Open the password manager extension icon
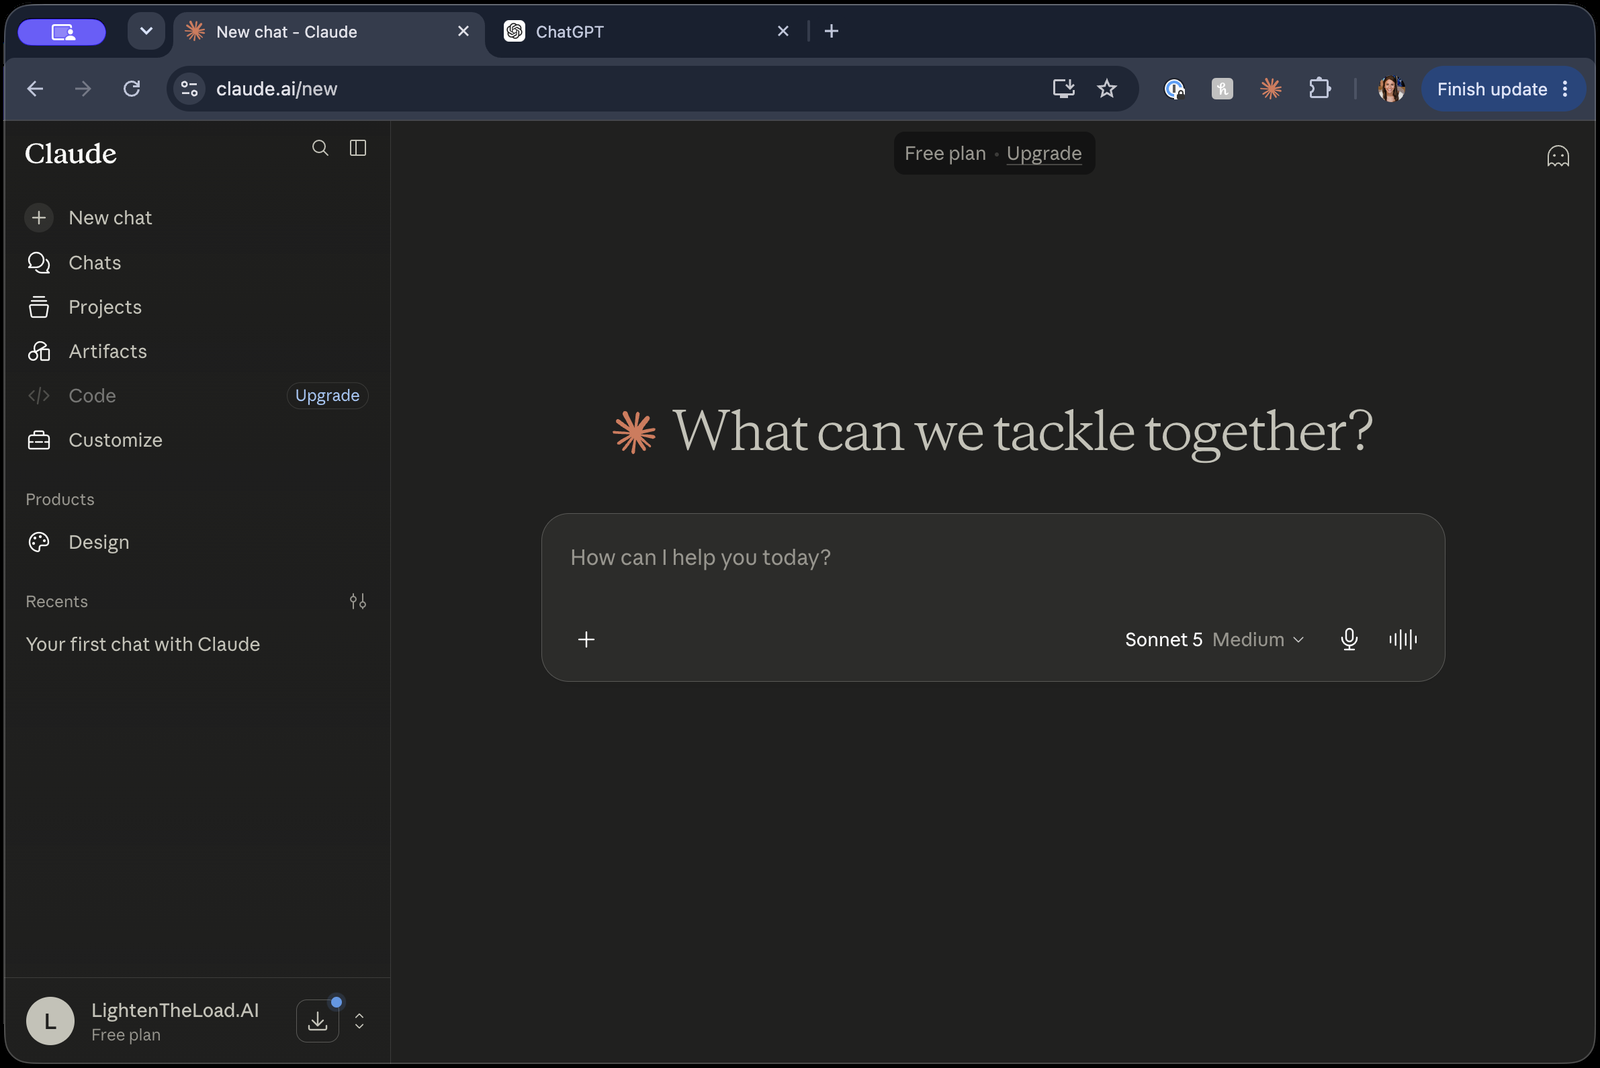 click(x=1175, y=89)
